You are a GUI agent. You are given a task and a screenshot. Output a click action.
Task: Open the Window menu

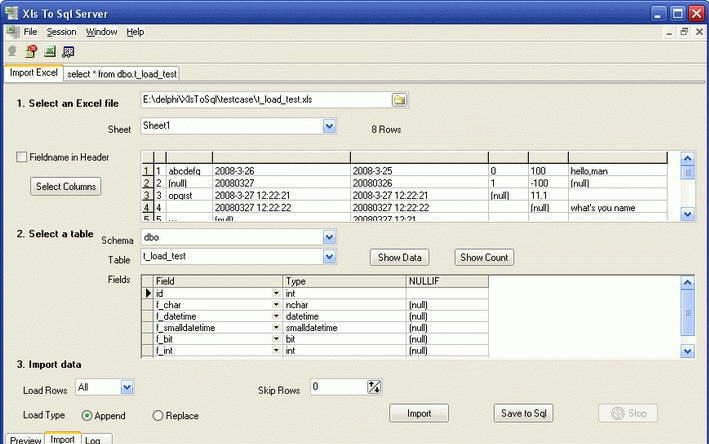coord(102,32)
